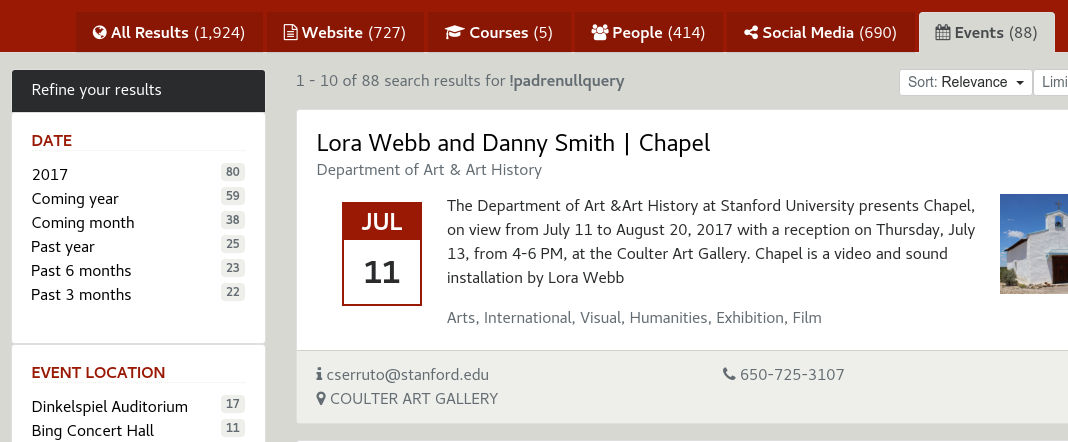Click the phone icon beside 650-725-3107
The image size is (1068, 442).
tap(729, 374)
